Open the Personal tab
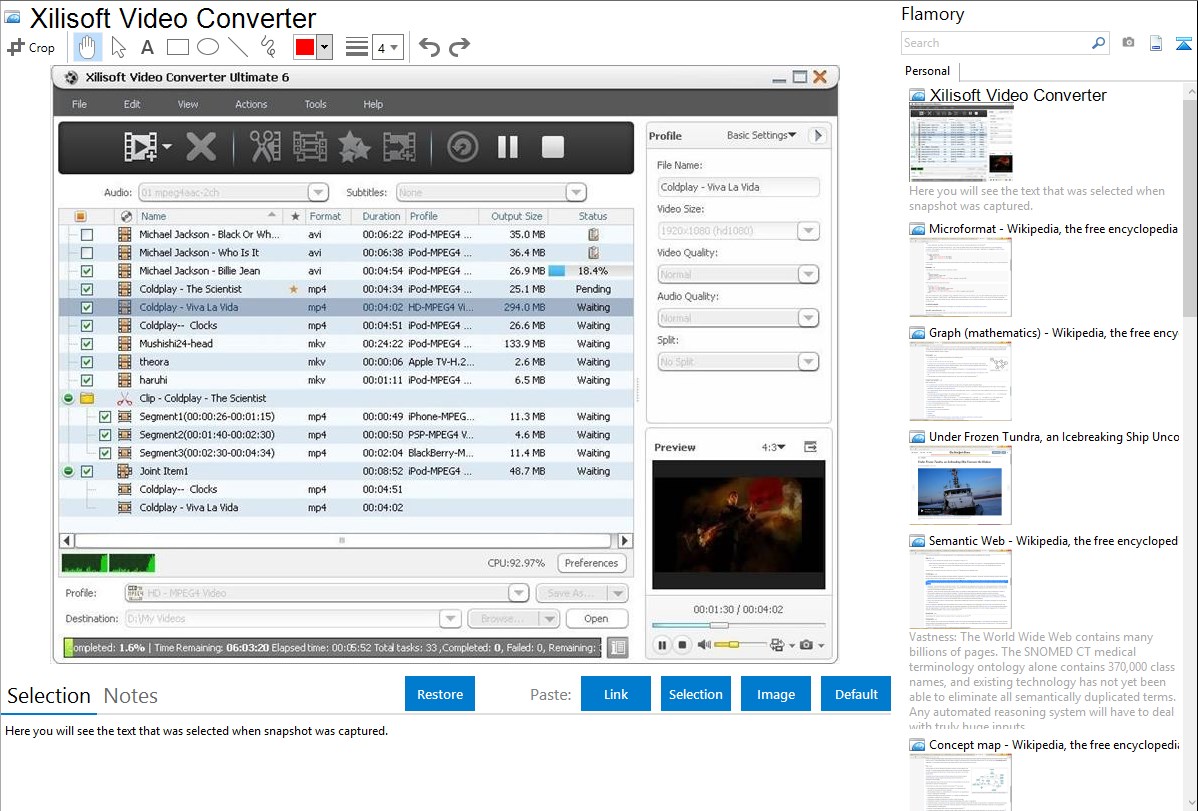This screenshot has height=811, width=1198. [x=927, y=71]
